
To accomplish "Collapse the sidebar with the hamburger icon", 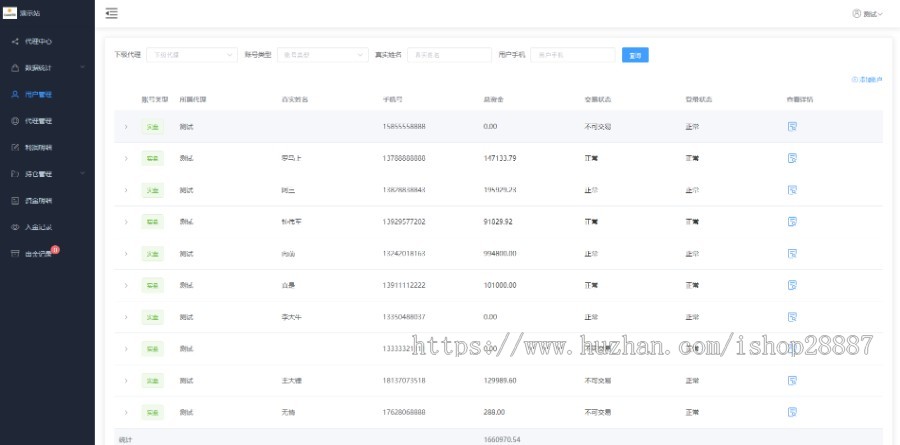I will pyautogui.click(x=111, y=13).
